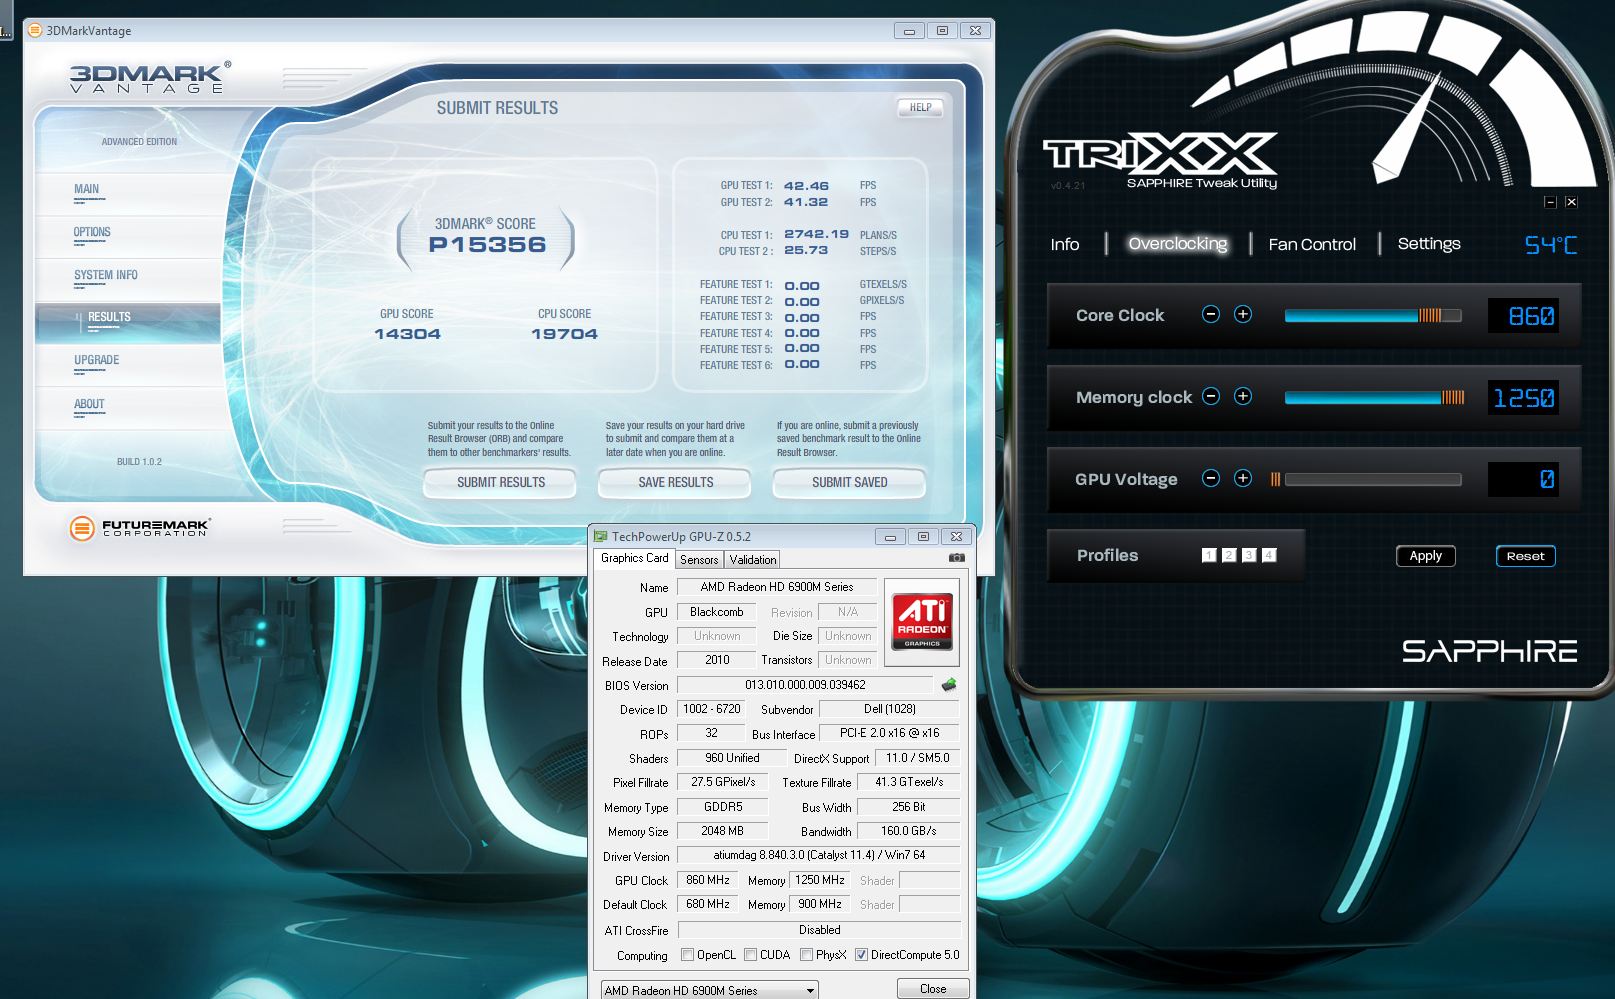The width and height of the screenshot is (1615, 999).
Task: Toggle the CUDA checkbox
Action: (750, 955)
